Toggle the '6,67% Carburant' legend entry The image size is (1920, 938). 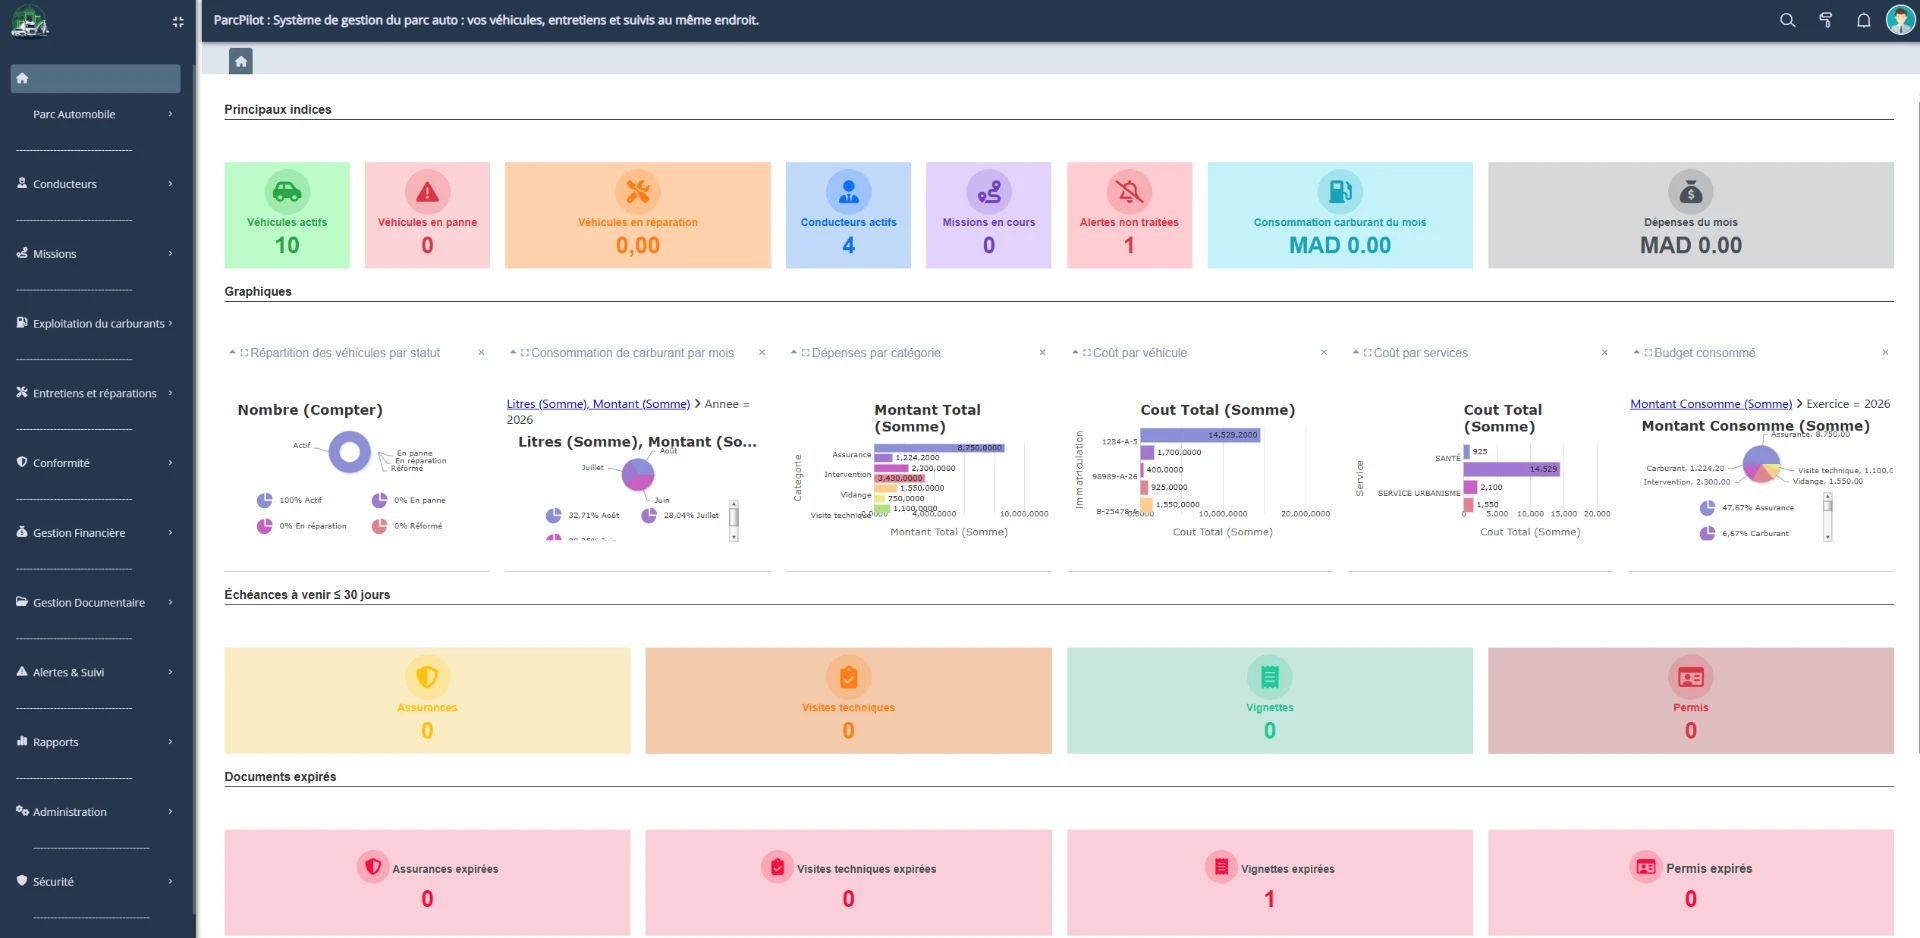1745,534
